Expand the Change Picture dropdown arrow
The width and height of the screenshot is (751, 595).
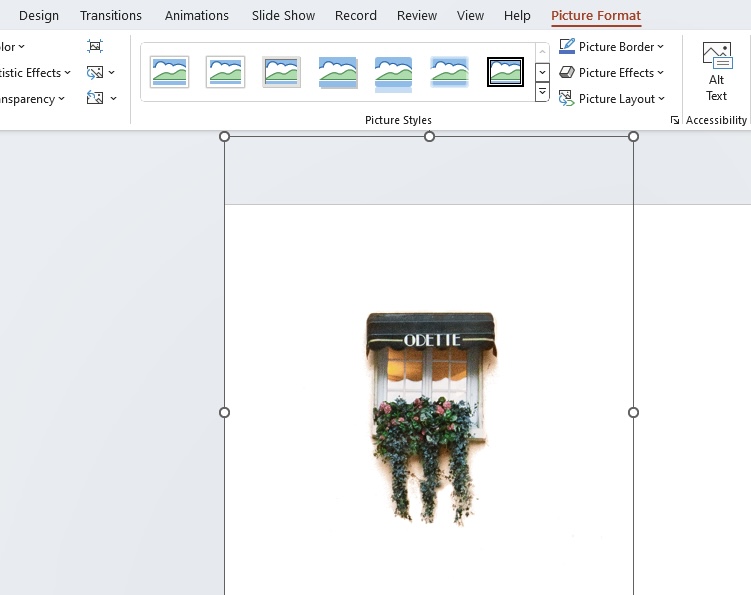point(112,72)
